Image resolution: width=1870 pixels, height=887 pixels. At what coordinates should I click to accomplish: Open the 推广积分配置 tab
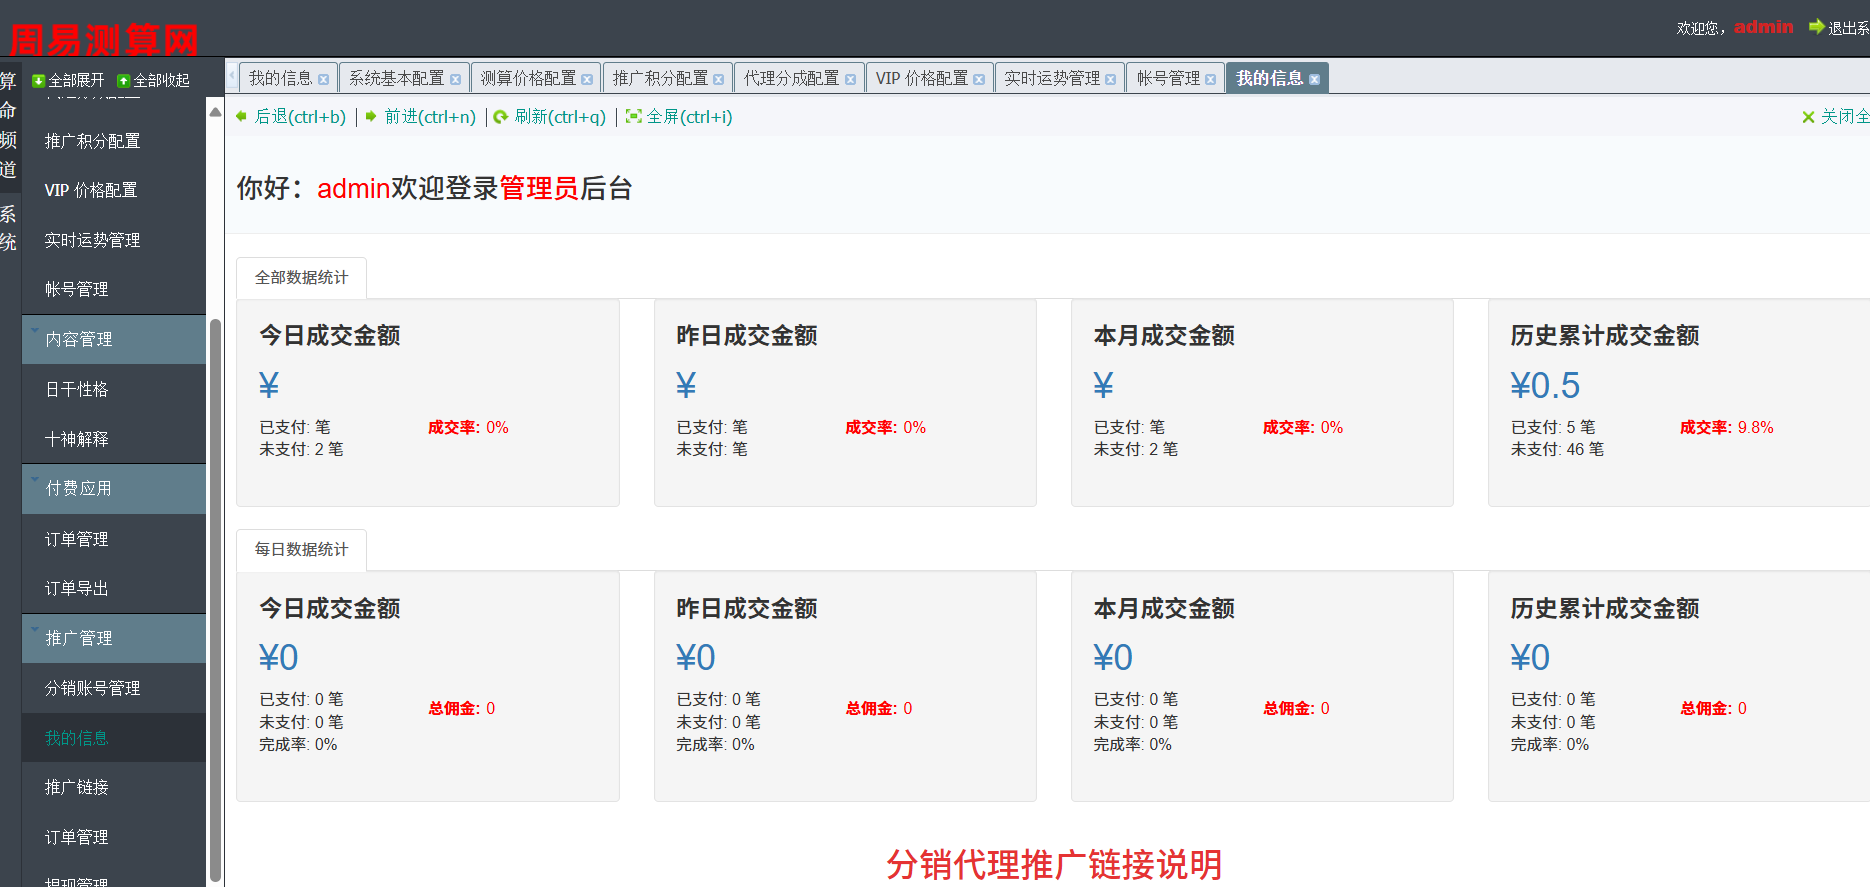coord(660,78)
